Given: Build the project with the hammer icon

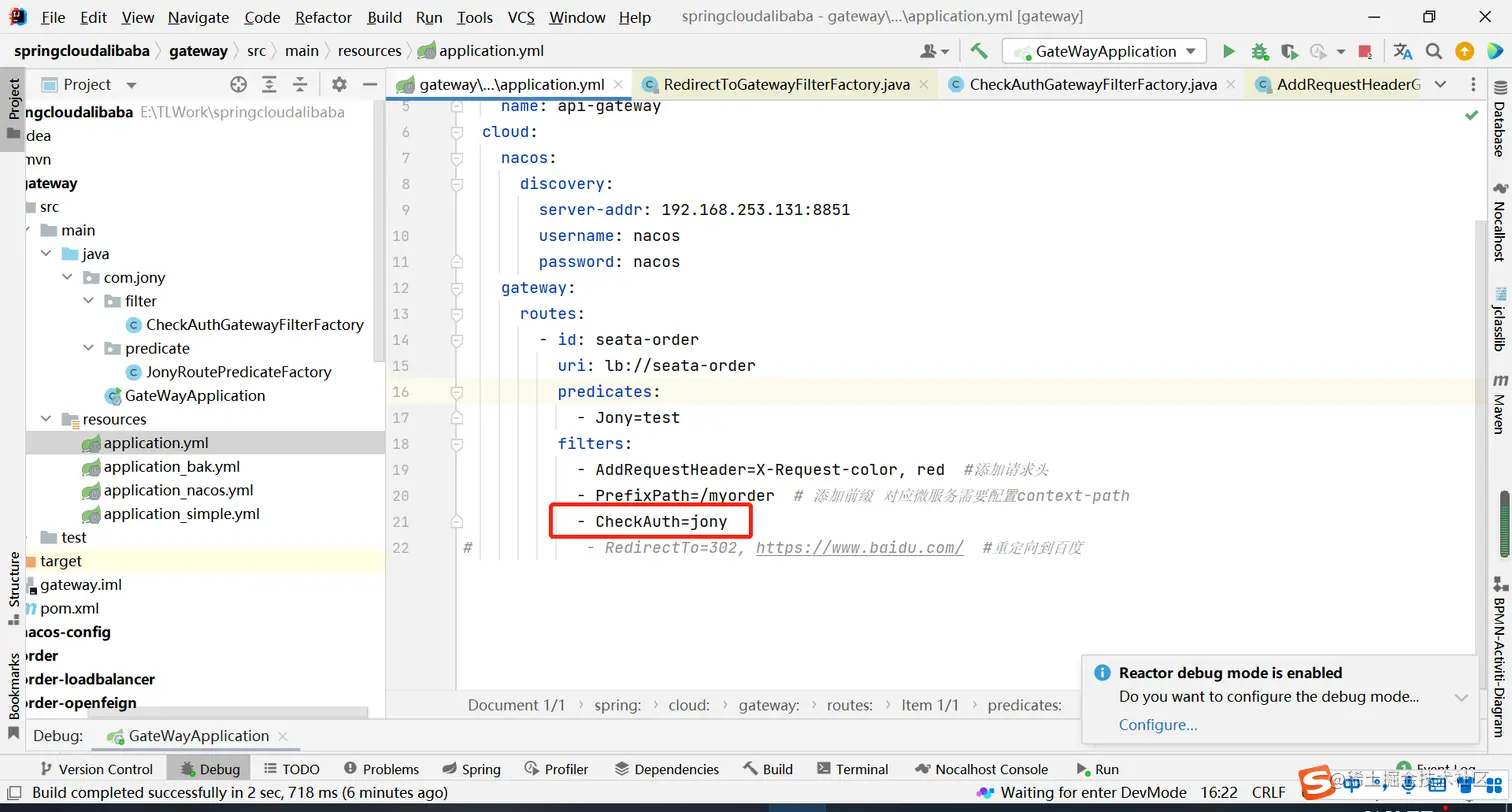Looking at the screenshot, I should 979,51.
